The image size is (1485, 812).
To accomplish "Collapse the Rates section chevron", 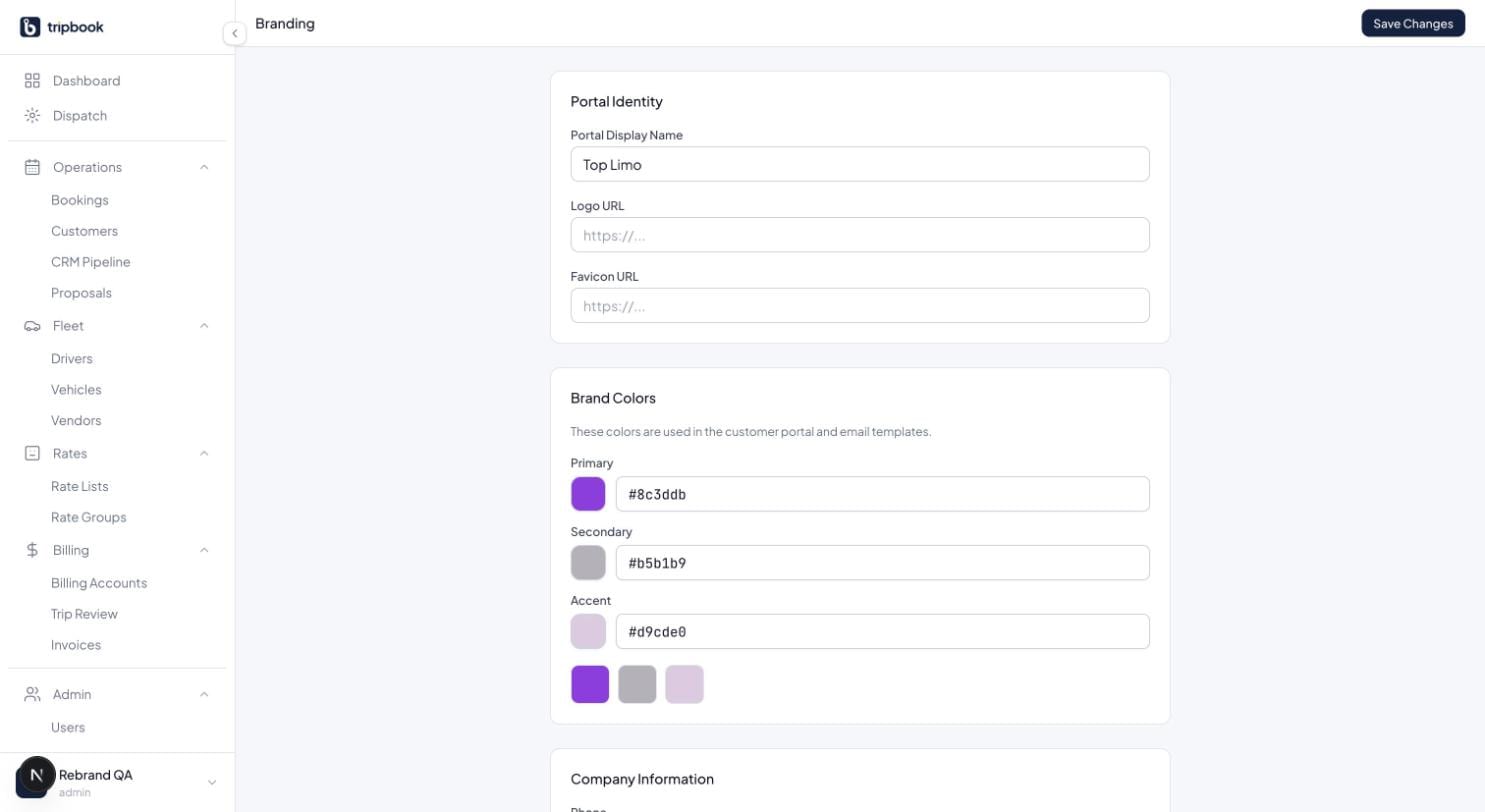I will pyautogui.click(x=204, y=453).
